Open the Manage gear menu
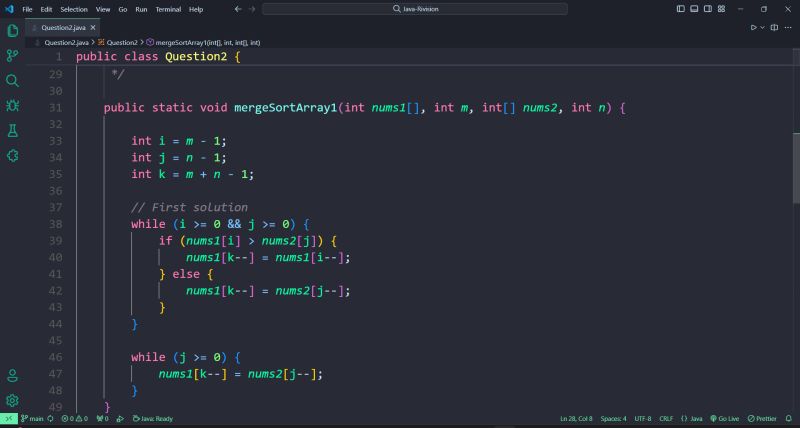 pyautogui.click(x=13, y=400)
